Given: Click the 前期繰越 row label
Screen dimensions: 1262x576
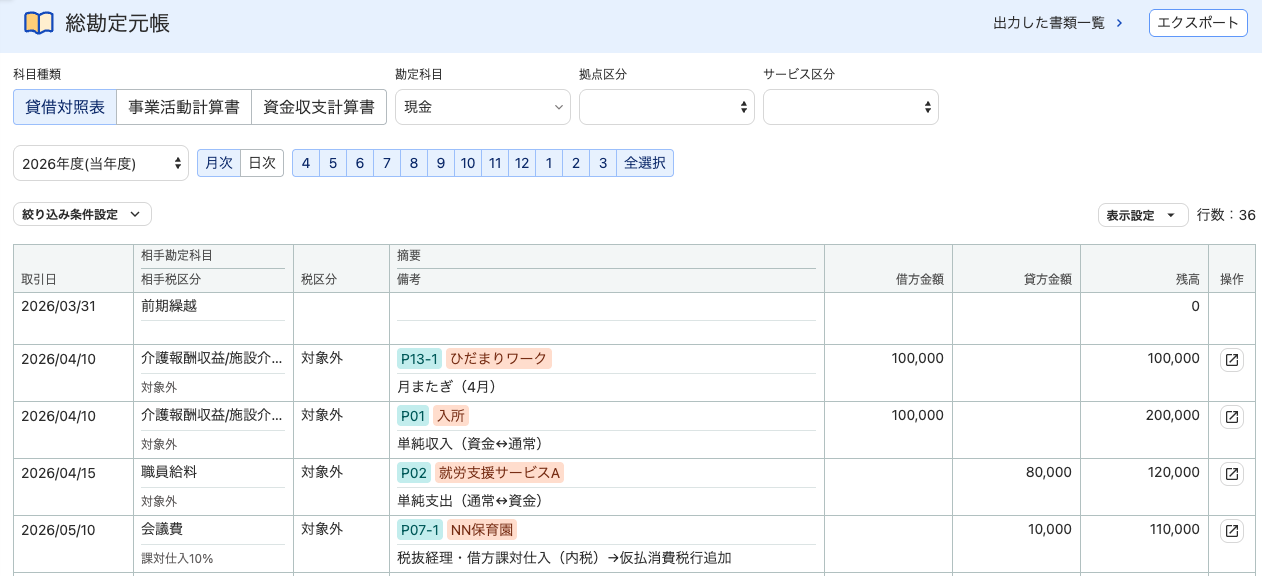Looking at the screenshot, I should [x=169, y=306].
